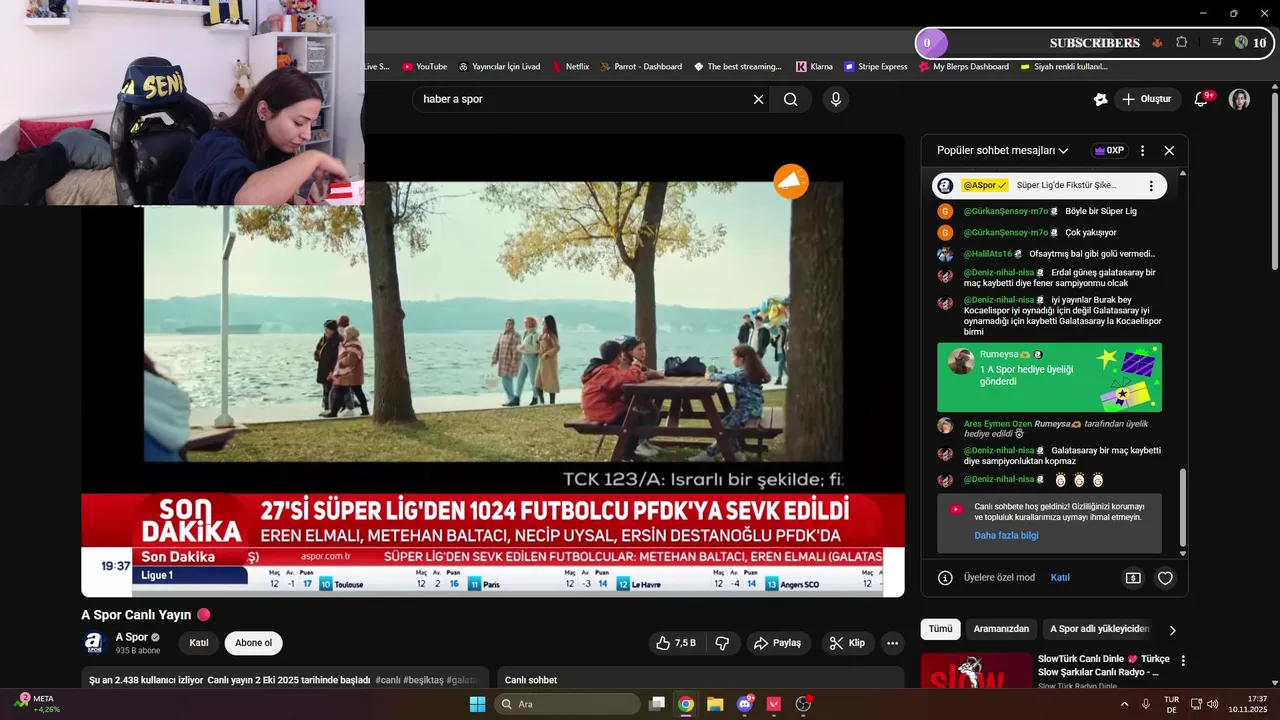
Task: Like the video (7,5 B)
Action: 678,643
